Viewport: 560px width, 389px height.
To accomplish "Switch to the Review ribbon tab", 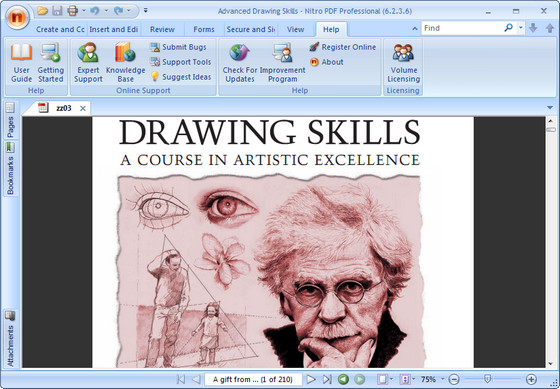I will point(162,29).
